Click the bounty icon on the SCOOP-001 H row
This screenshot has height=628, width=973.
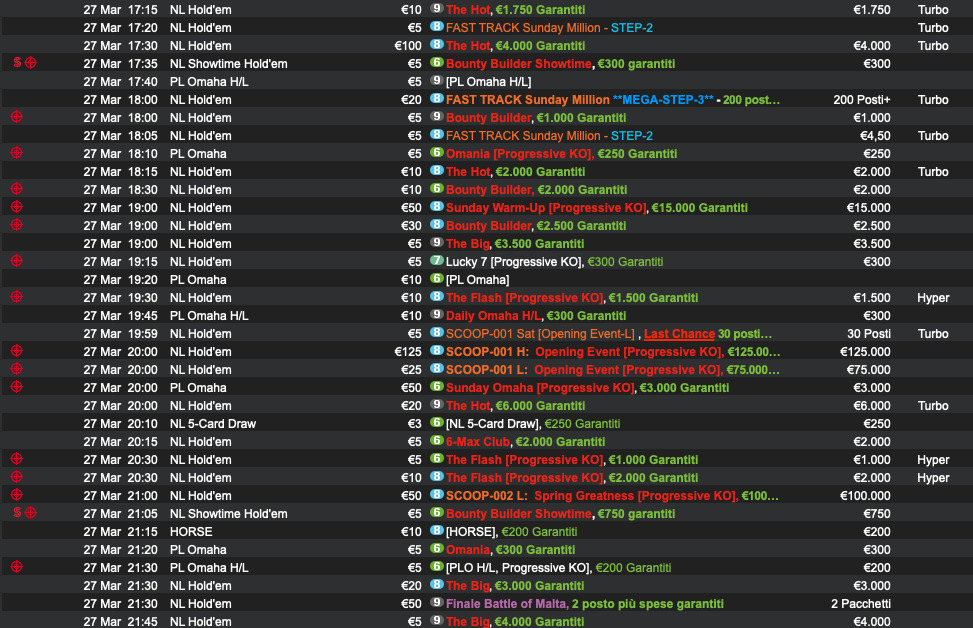click(x=17, y=350)
